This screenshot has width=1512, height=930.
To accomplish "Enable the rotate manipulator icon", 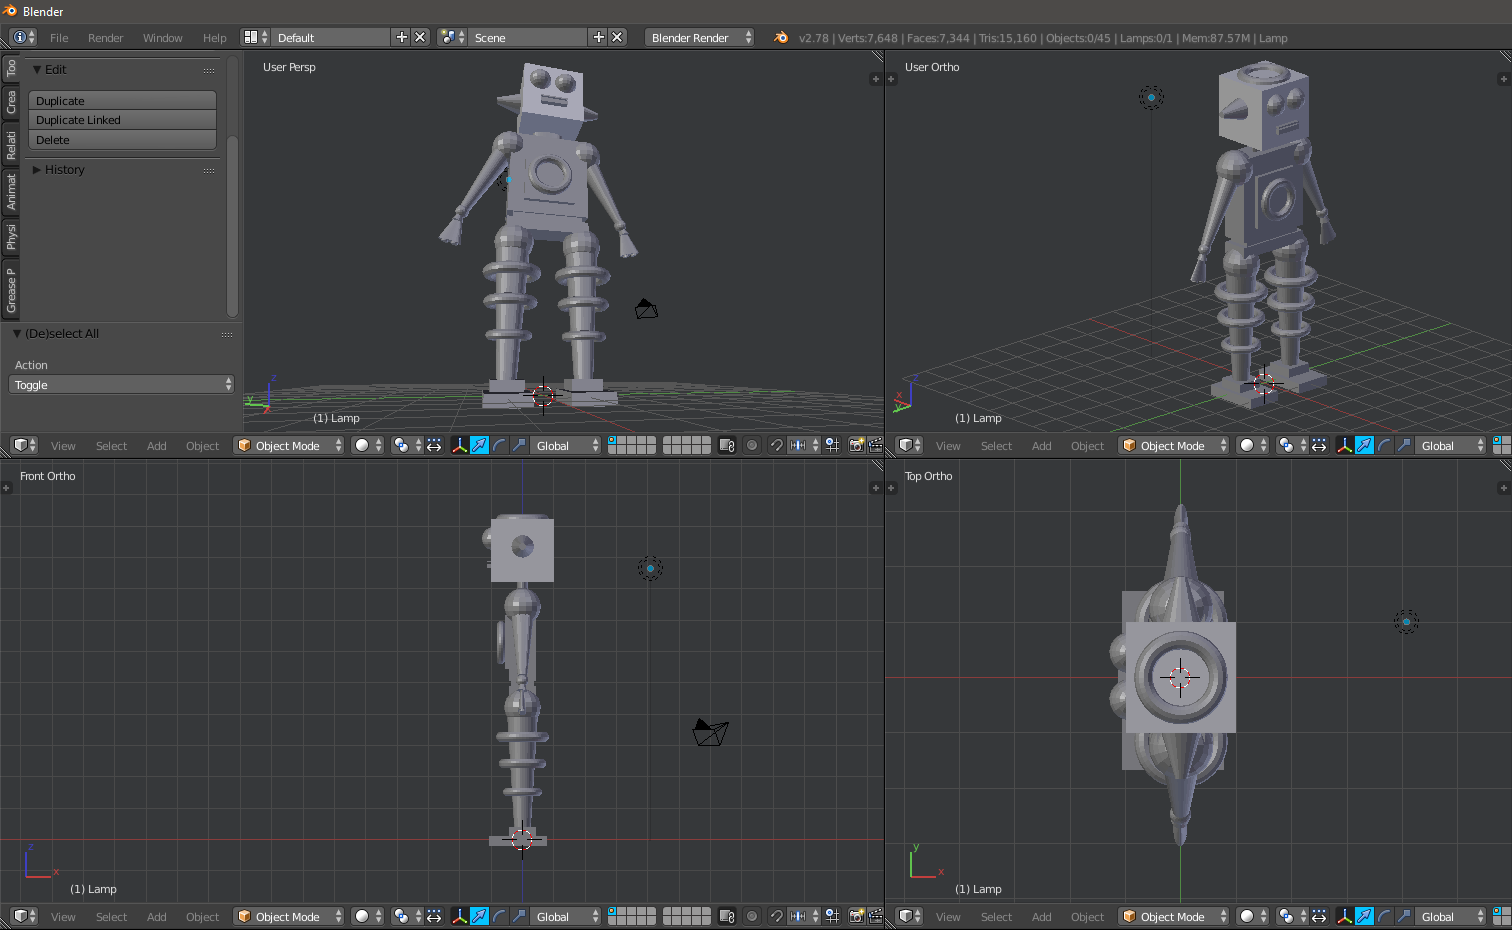I will coord(497,445).
